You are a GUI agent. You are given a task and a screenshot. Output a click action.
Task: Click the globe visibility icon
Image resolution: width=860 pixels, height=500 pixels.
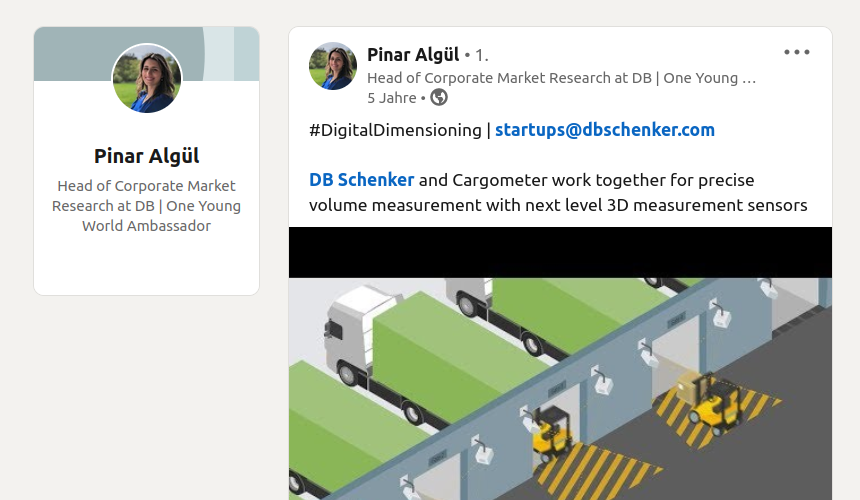pos(439,97)
